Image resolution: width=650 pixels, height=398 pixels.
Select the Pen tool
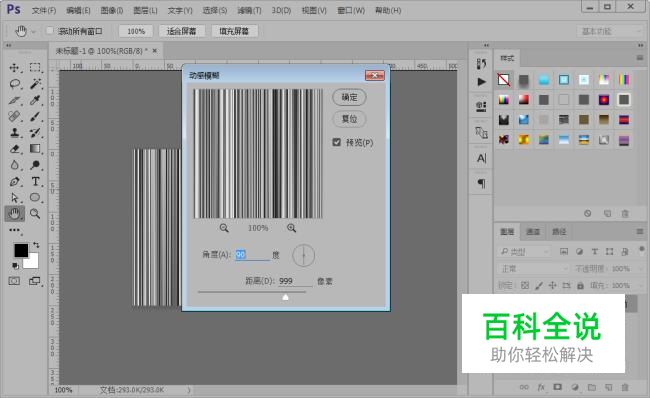coord(15,181)
